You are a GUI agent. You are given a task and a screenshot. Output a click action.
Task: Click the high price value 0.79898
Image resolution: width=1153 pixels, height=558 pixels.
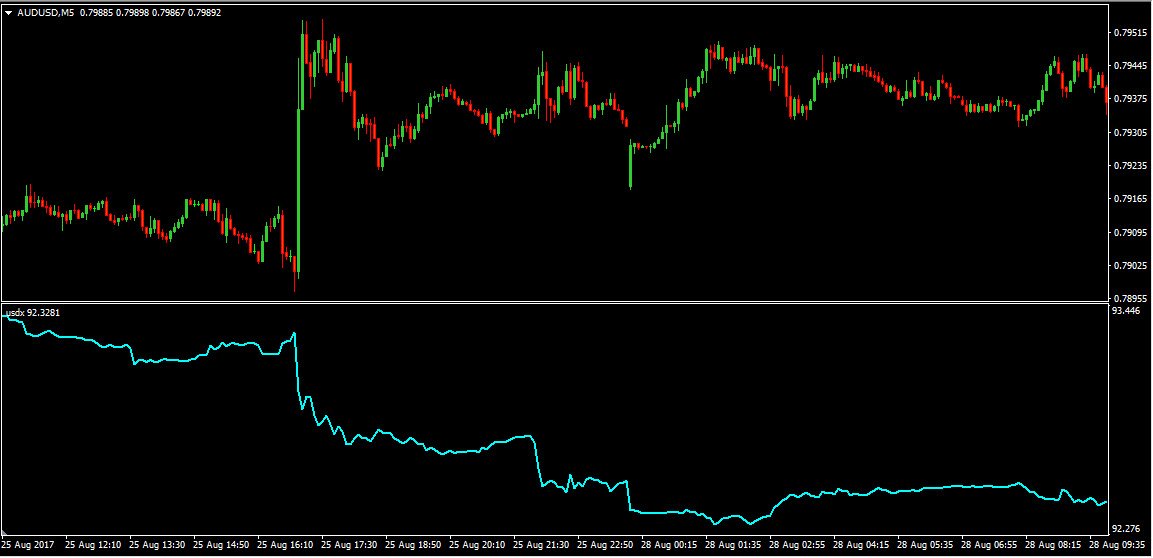coord(132,12)
